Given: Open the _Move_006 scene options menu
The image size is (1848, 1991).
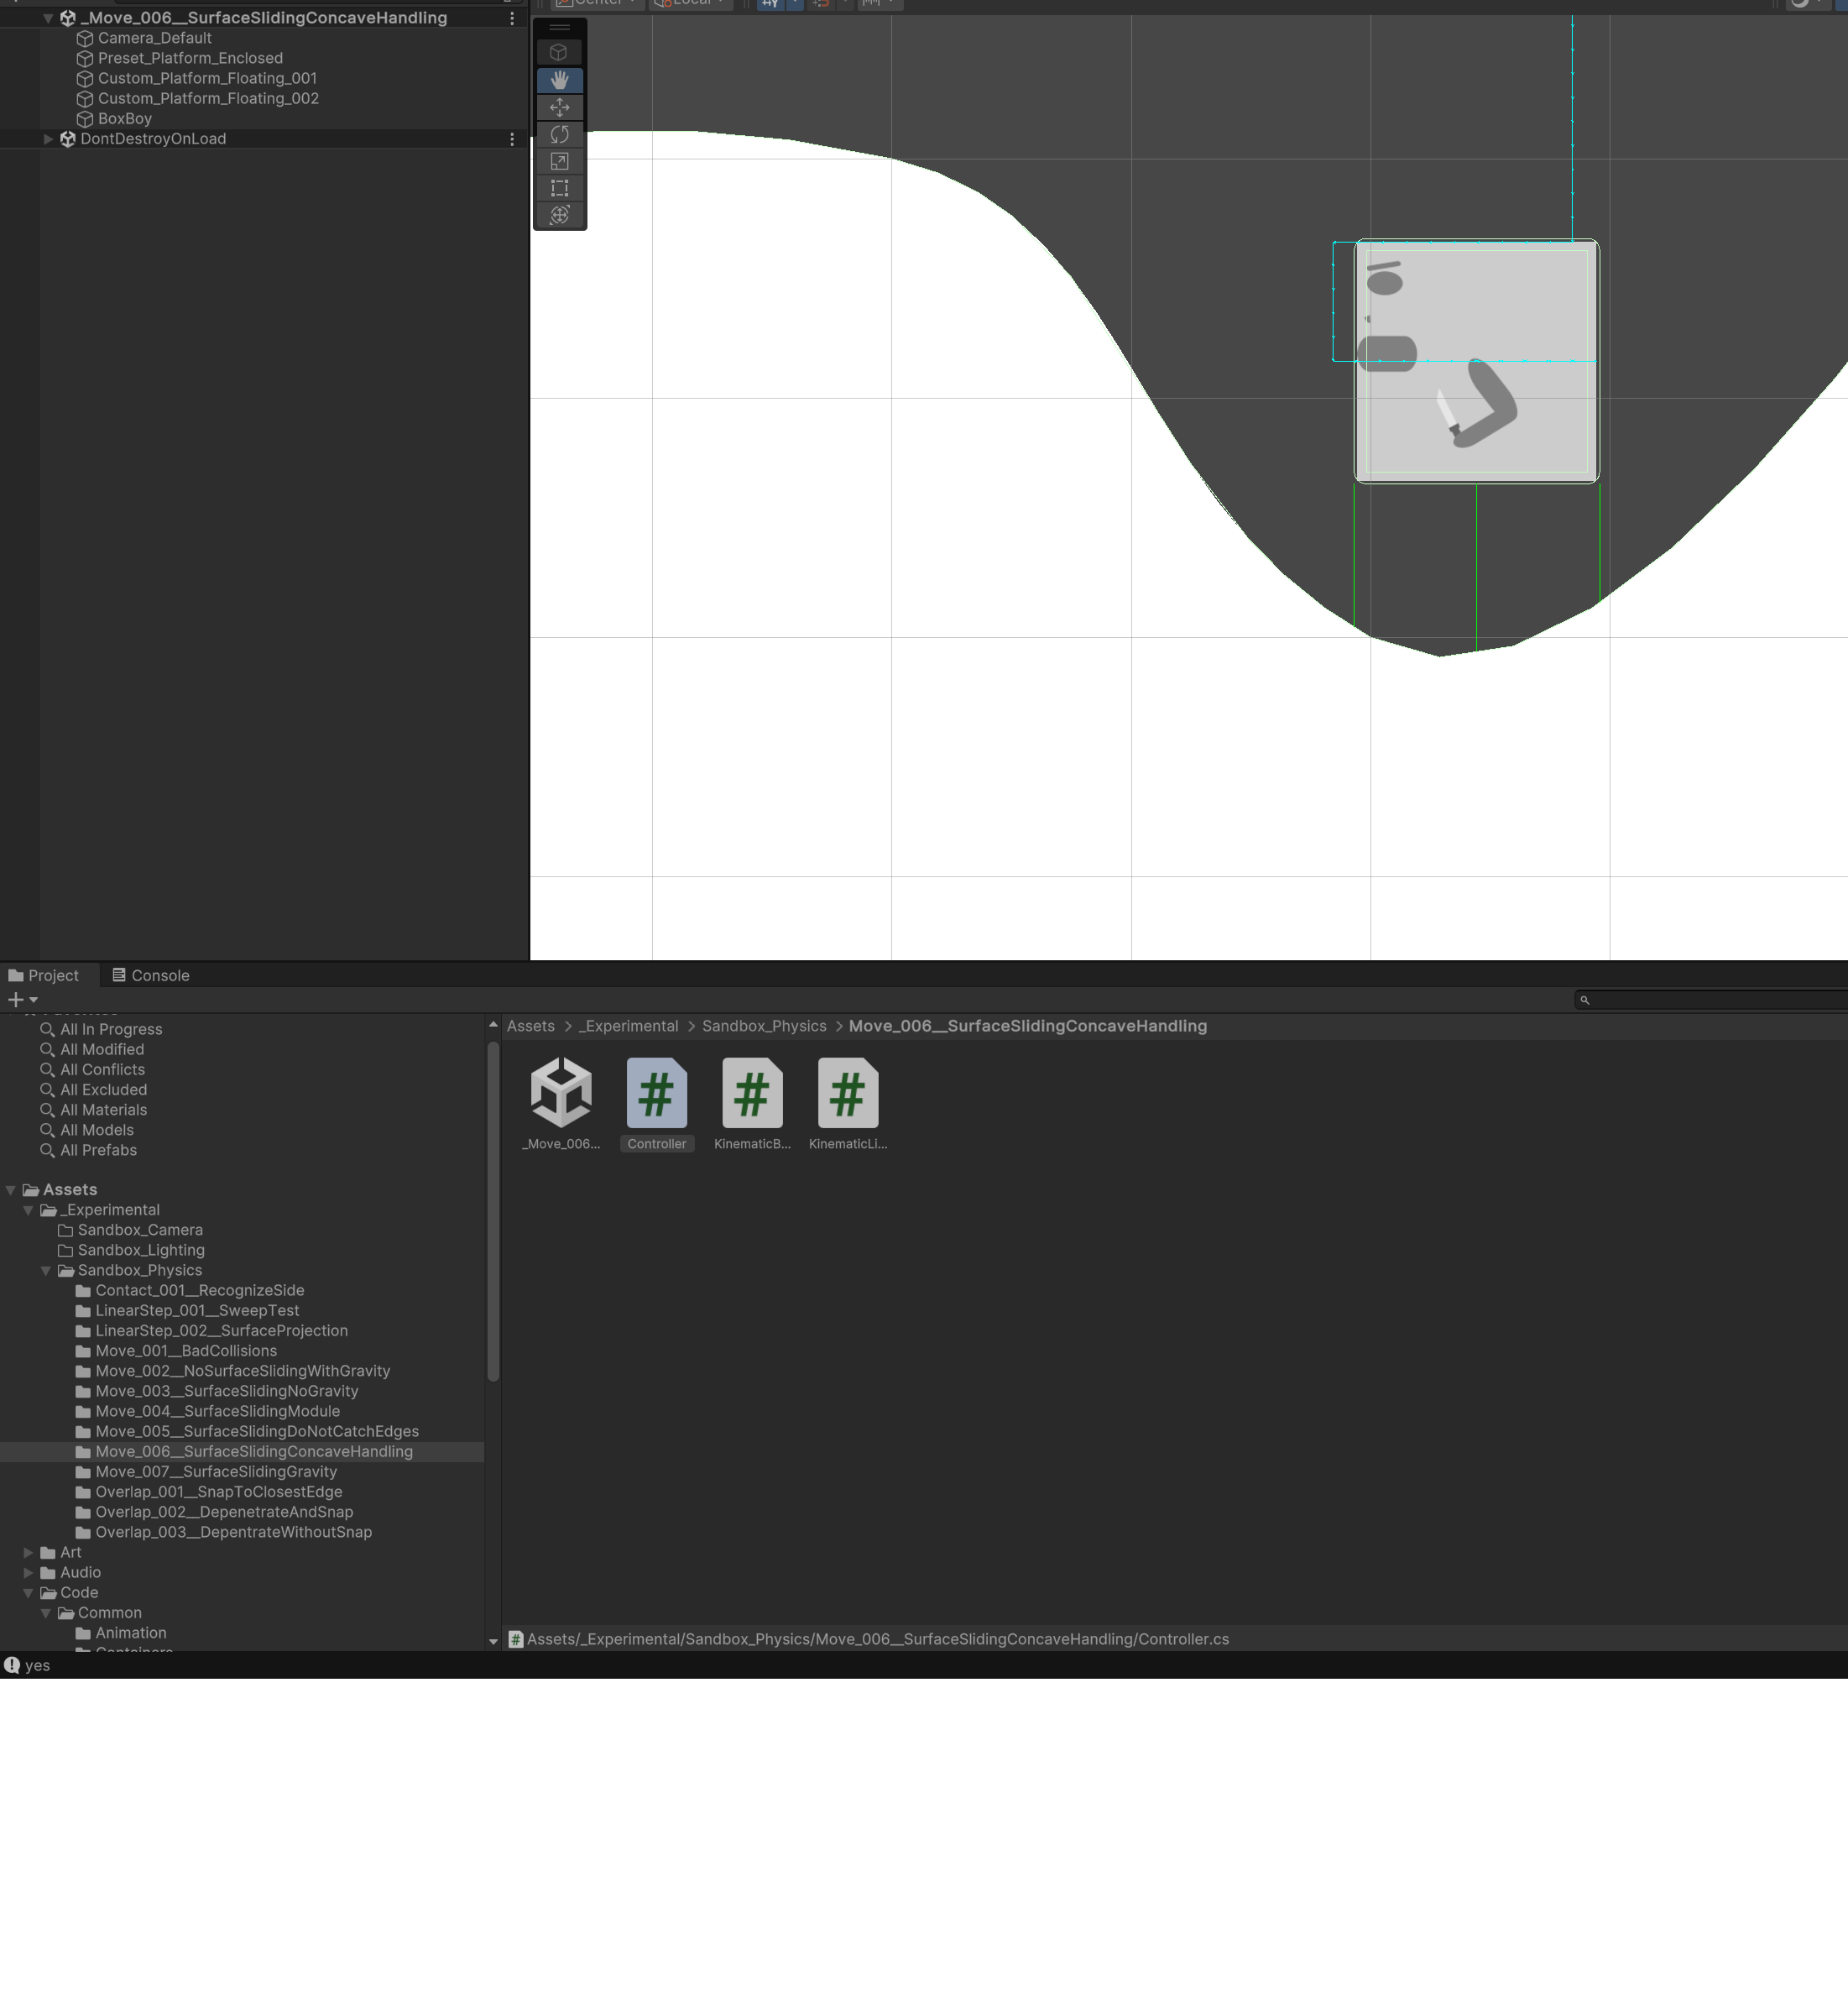Looking at the screenshot, I should click(512, 18).
